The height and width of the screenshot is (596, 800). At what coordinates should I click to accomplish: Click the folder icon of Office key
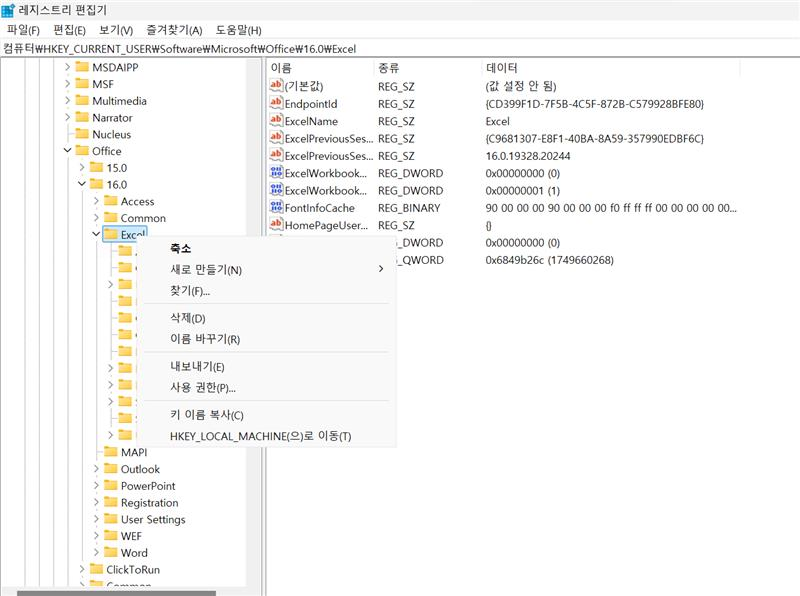coord(82,151)
